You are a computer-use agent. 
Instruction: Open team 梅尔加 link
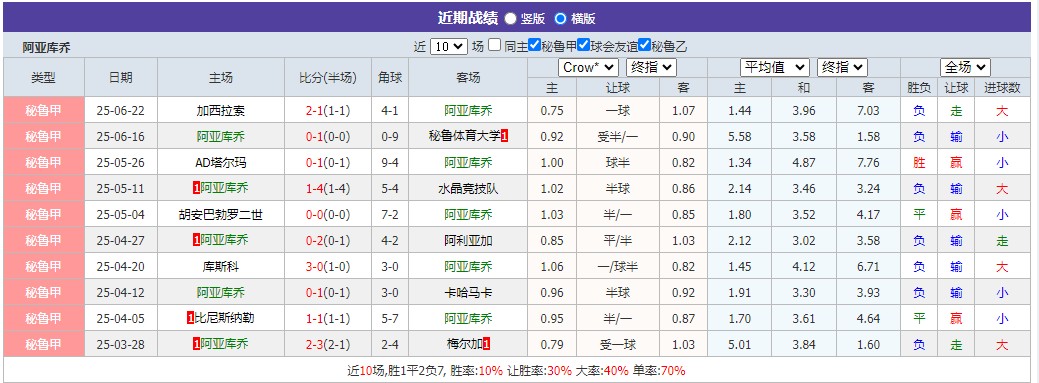[x=465, y=345]
